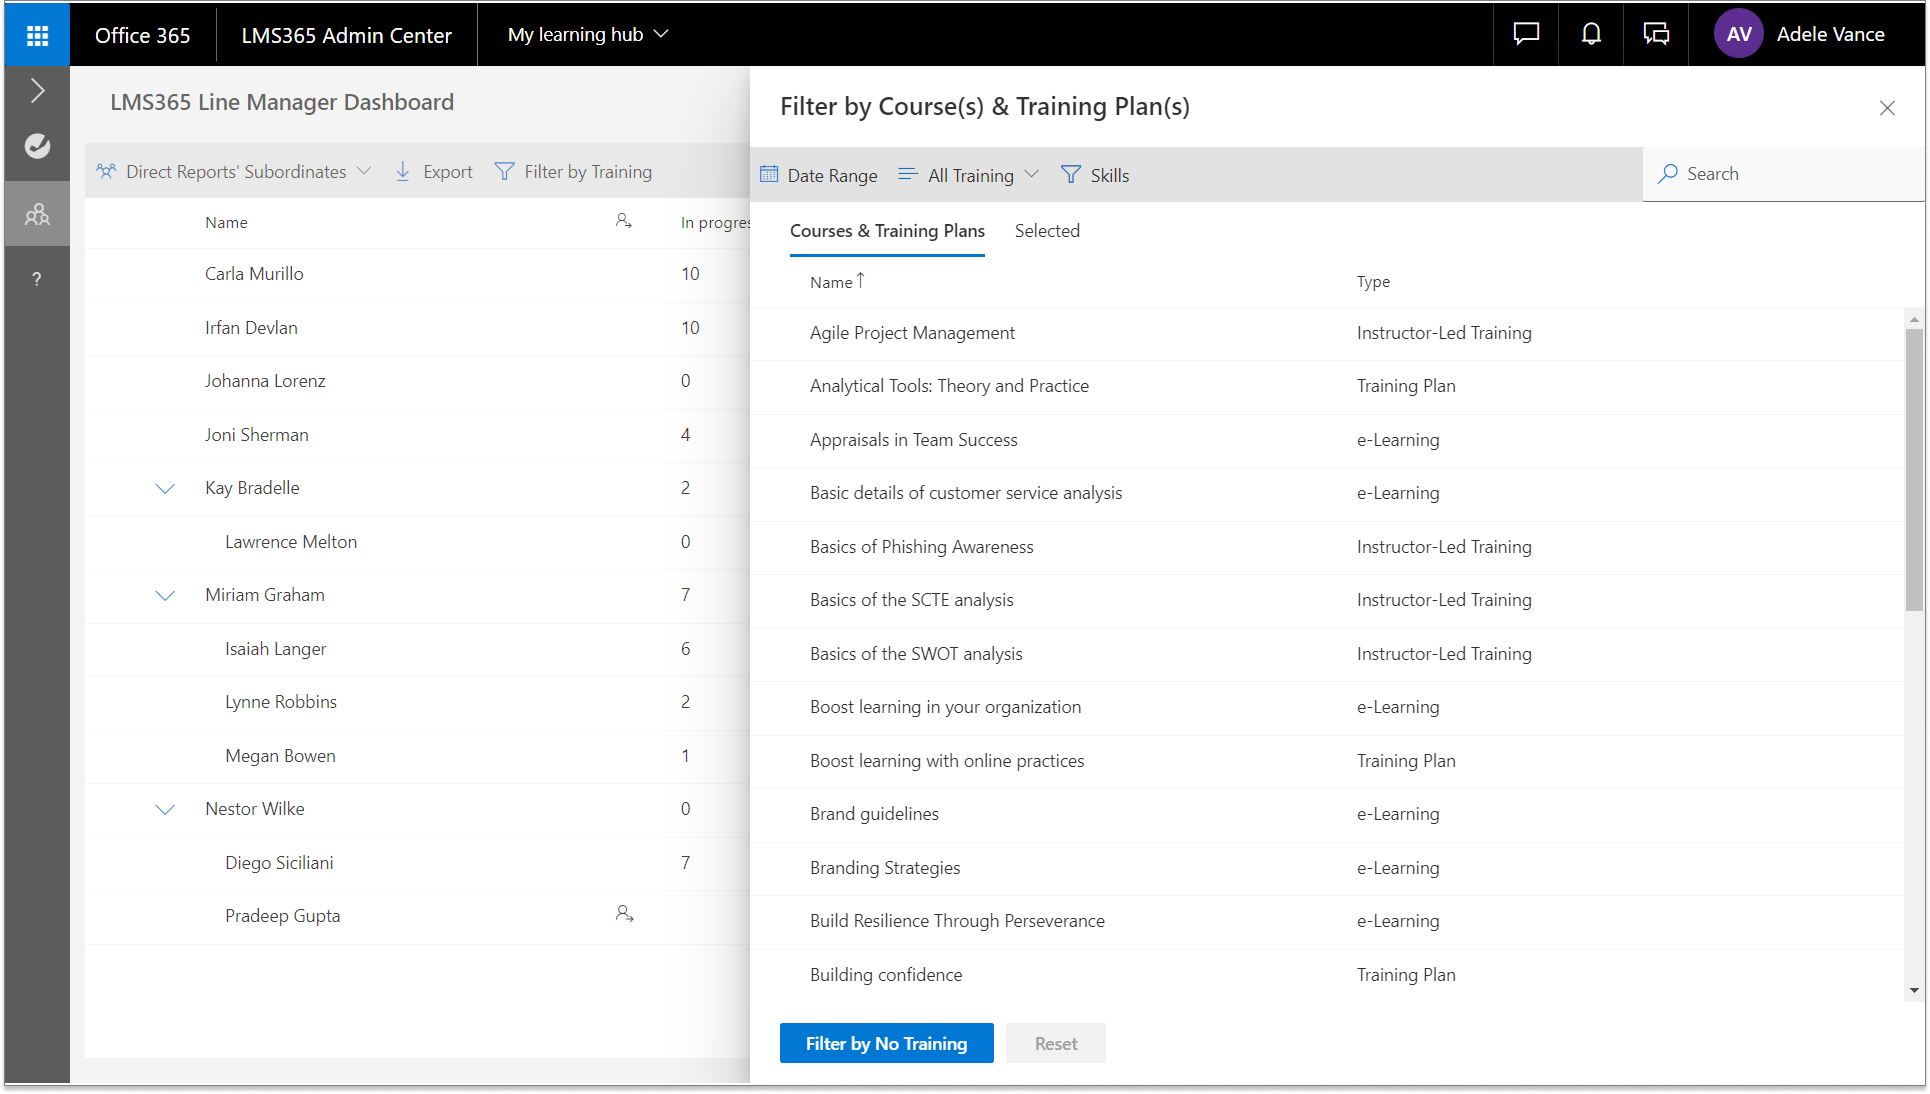Viewport: 1930px width, 1094px height.
Task: Switch to the Selected tab
Action: (x=1047, y=231)
